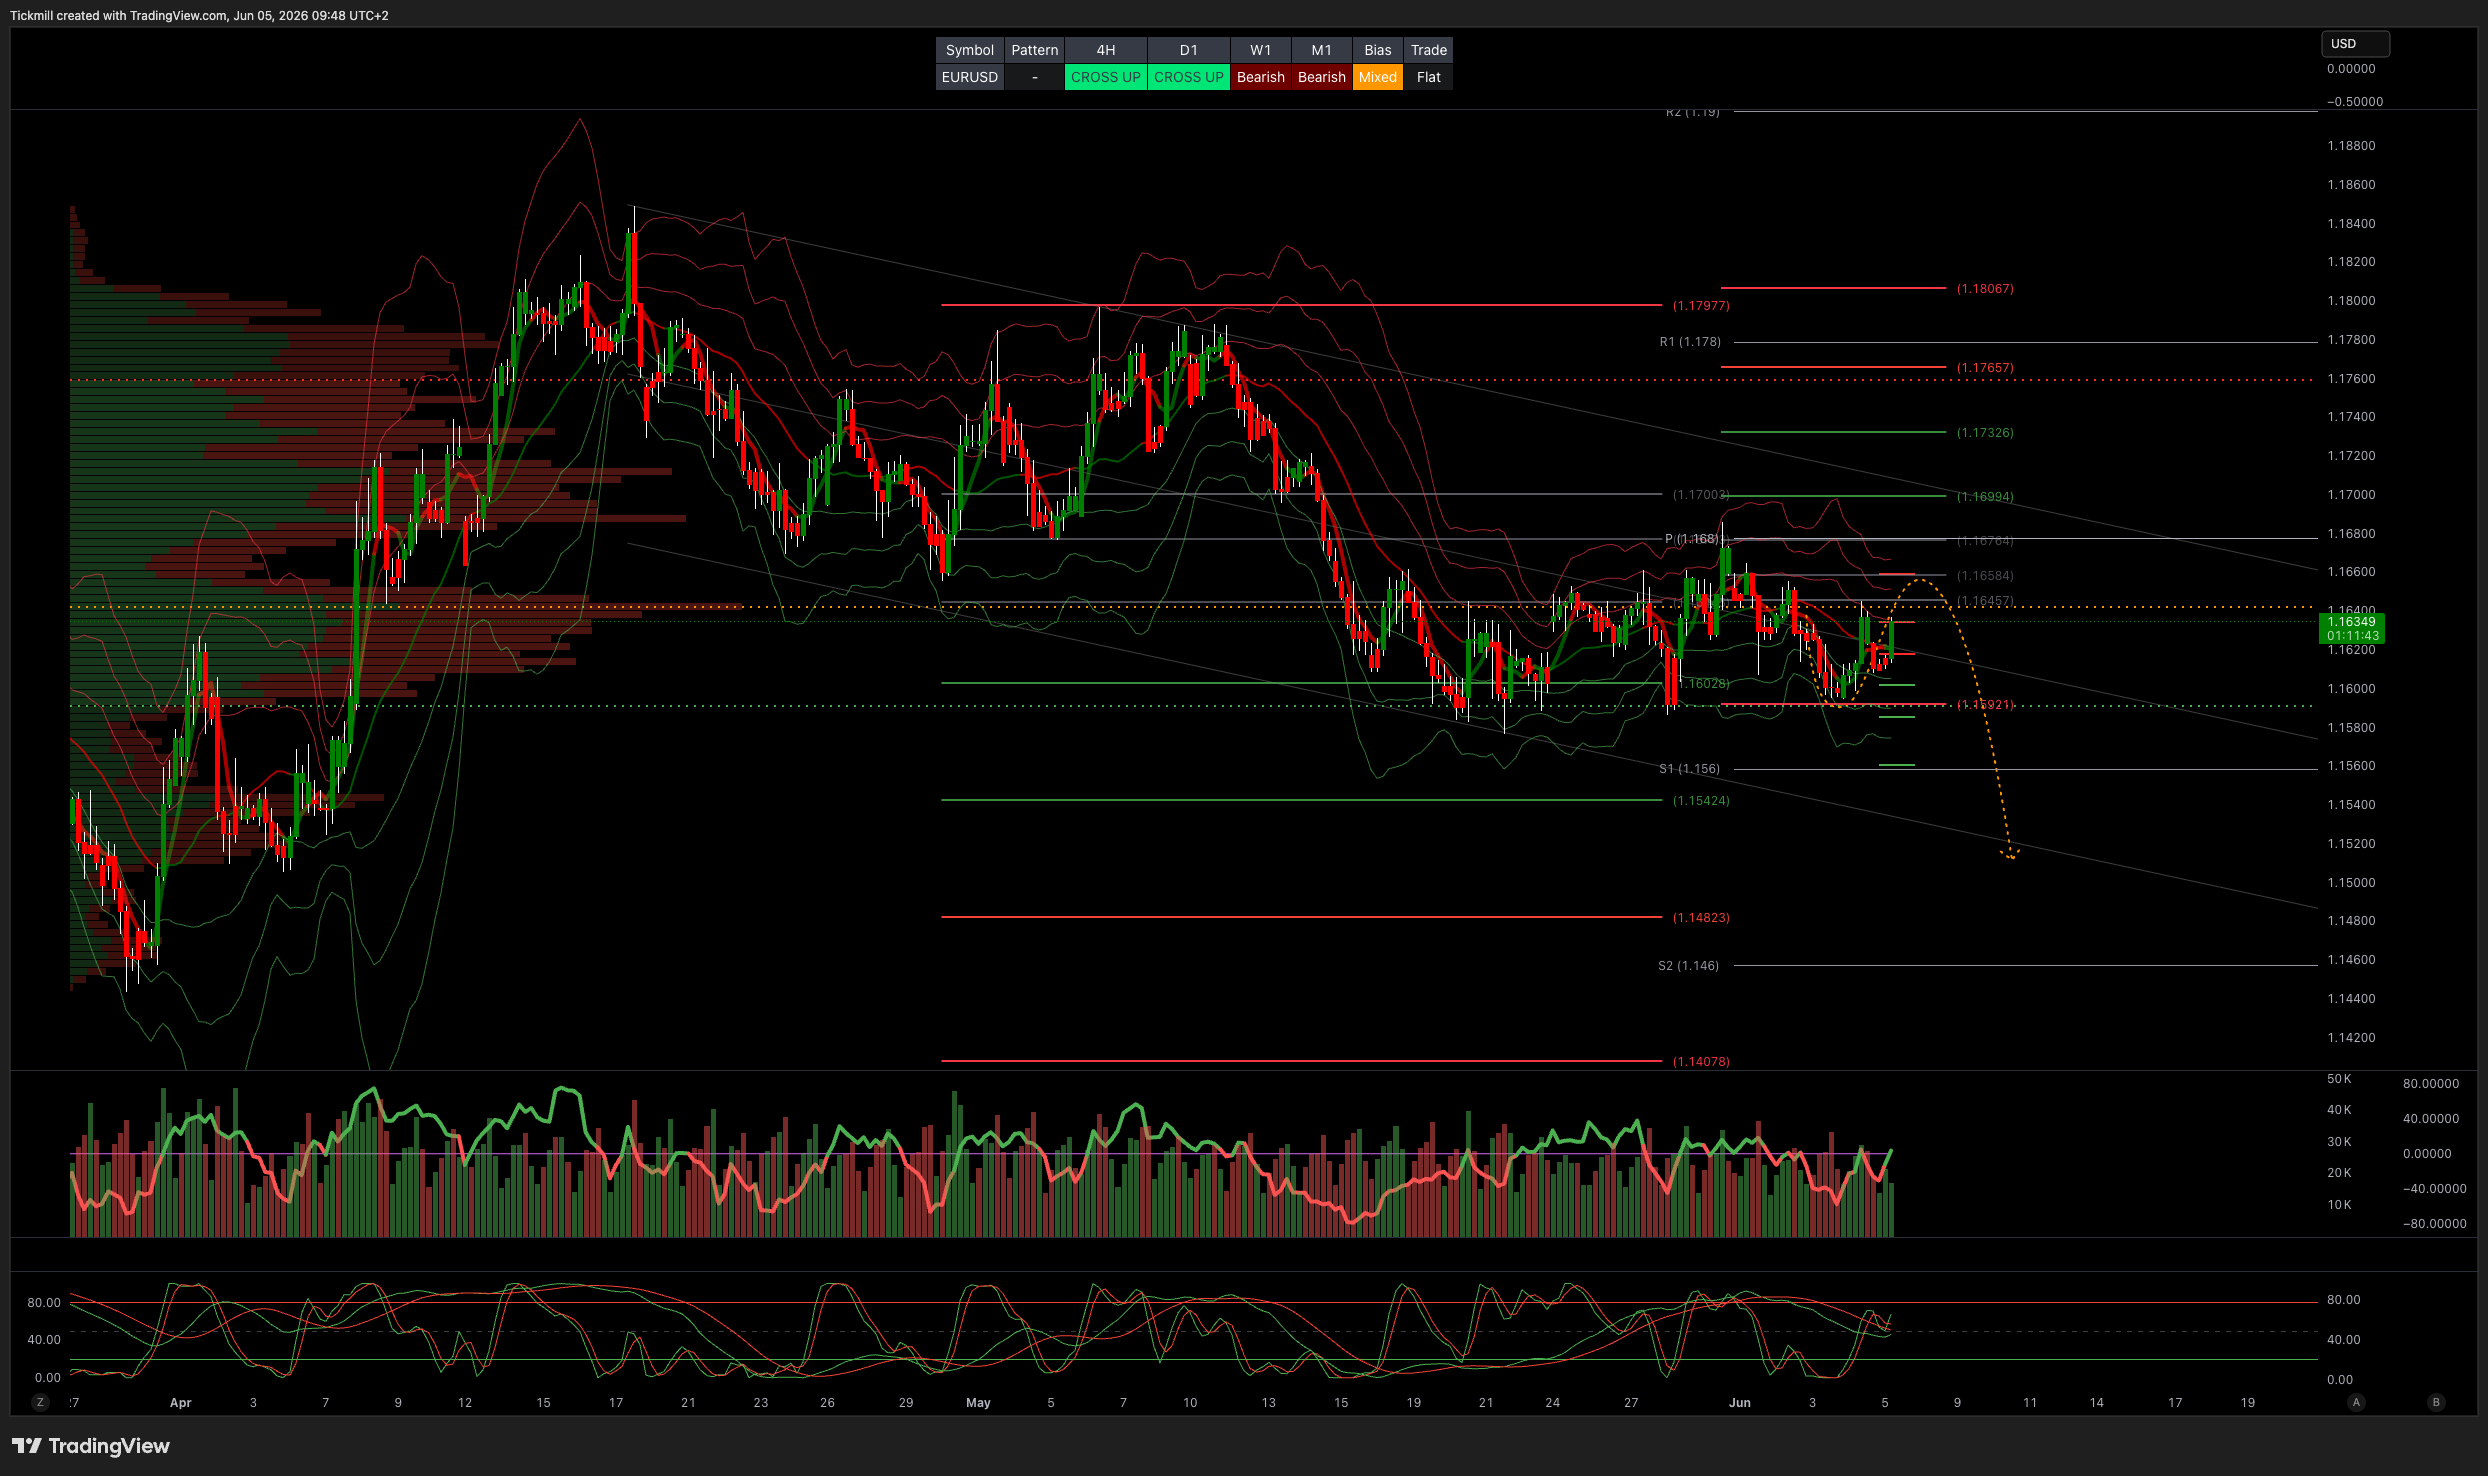Click the R1 (1.178) pivot label
Screen dimensions: 2488x1476
pos(1690,342)
